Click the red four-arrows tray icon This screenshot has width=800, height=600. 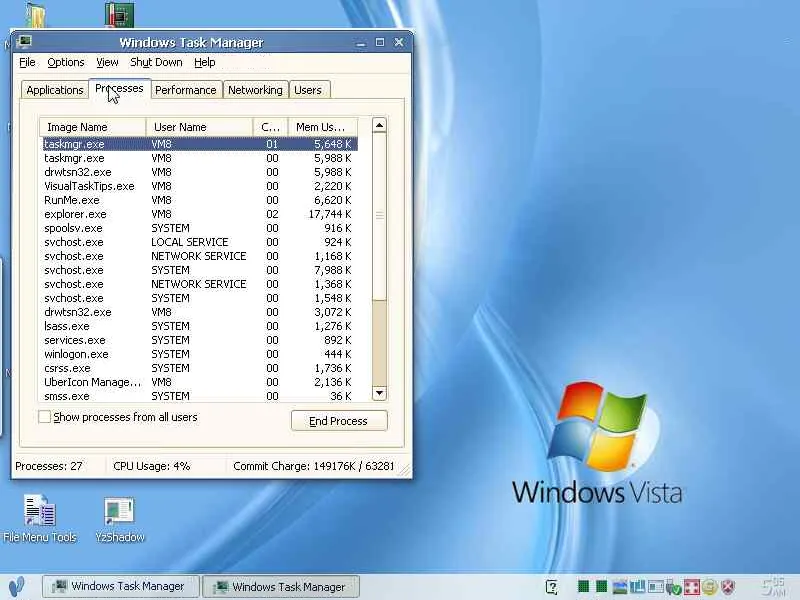tap(691, 587)
